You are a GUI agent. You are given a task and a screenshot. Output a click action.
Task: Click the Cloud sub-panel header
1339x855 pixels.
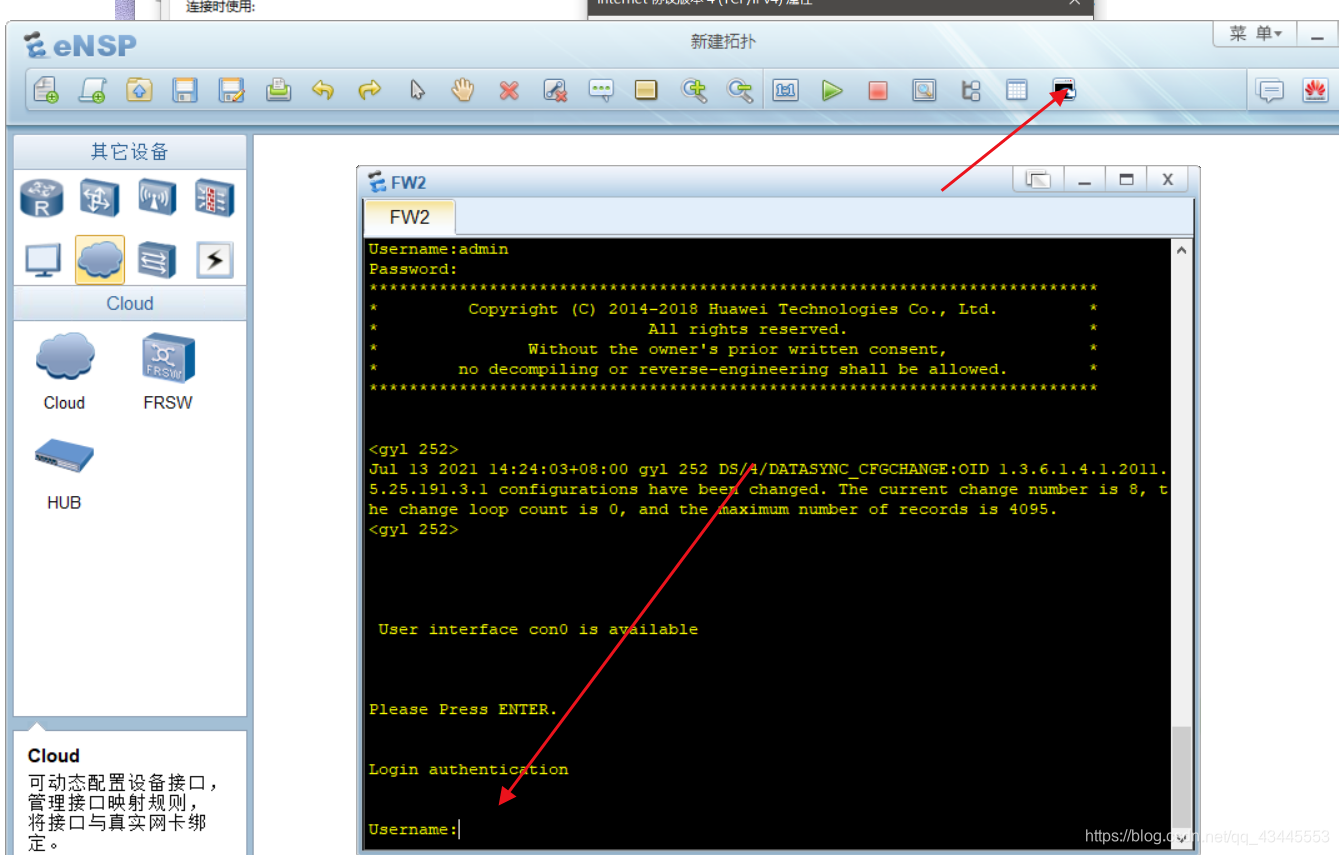point(130,303)
